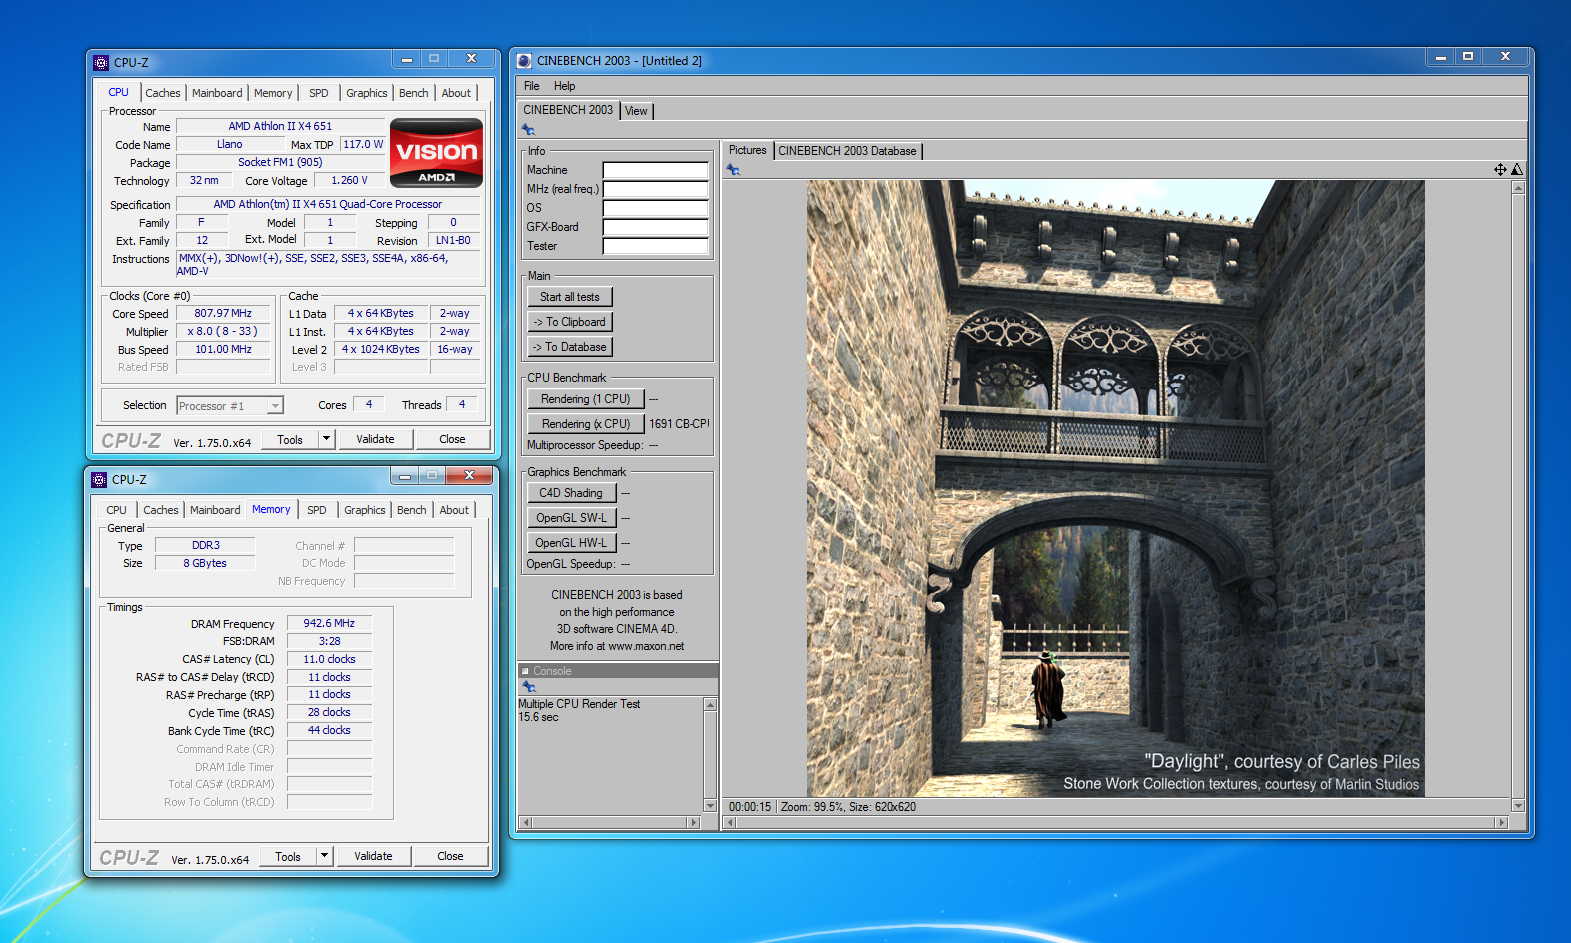1571x943 pixels.
Task: Open the Graphics tab in the upper CPU-Z window
Action: coord(367,93)
